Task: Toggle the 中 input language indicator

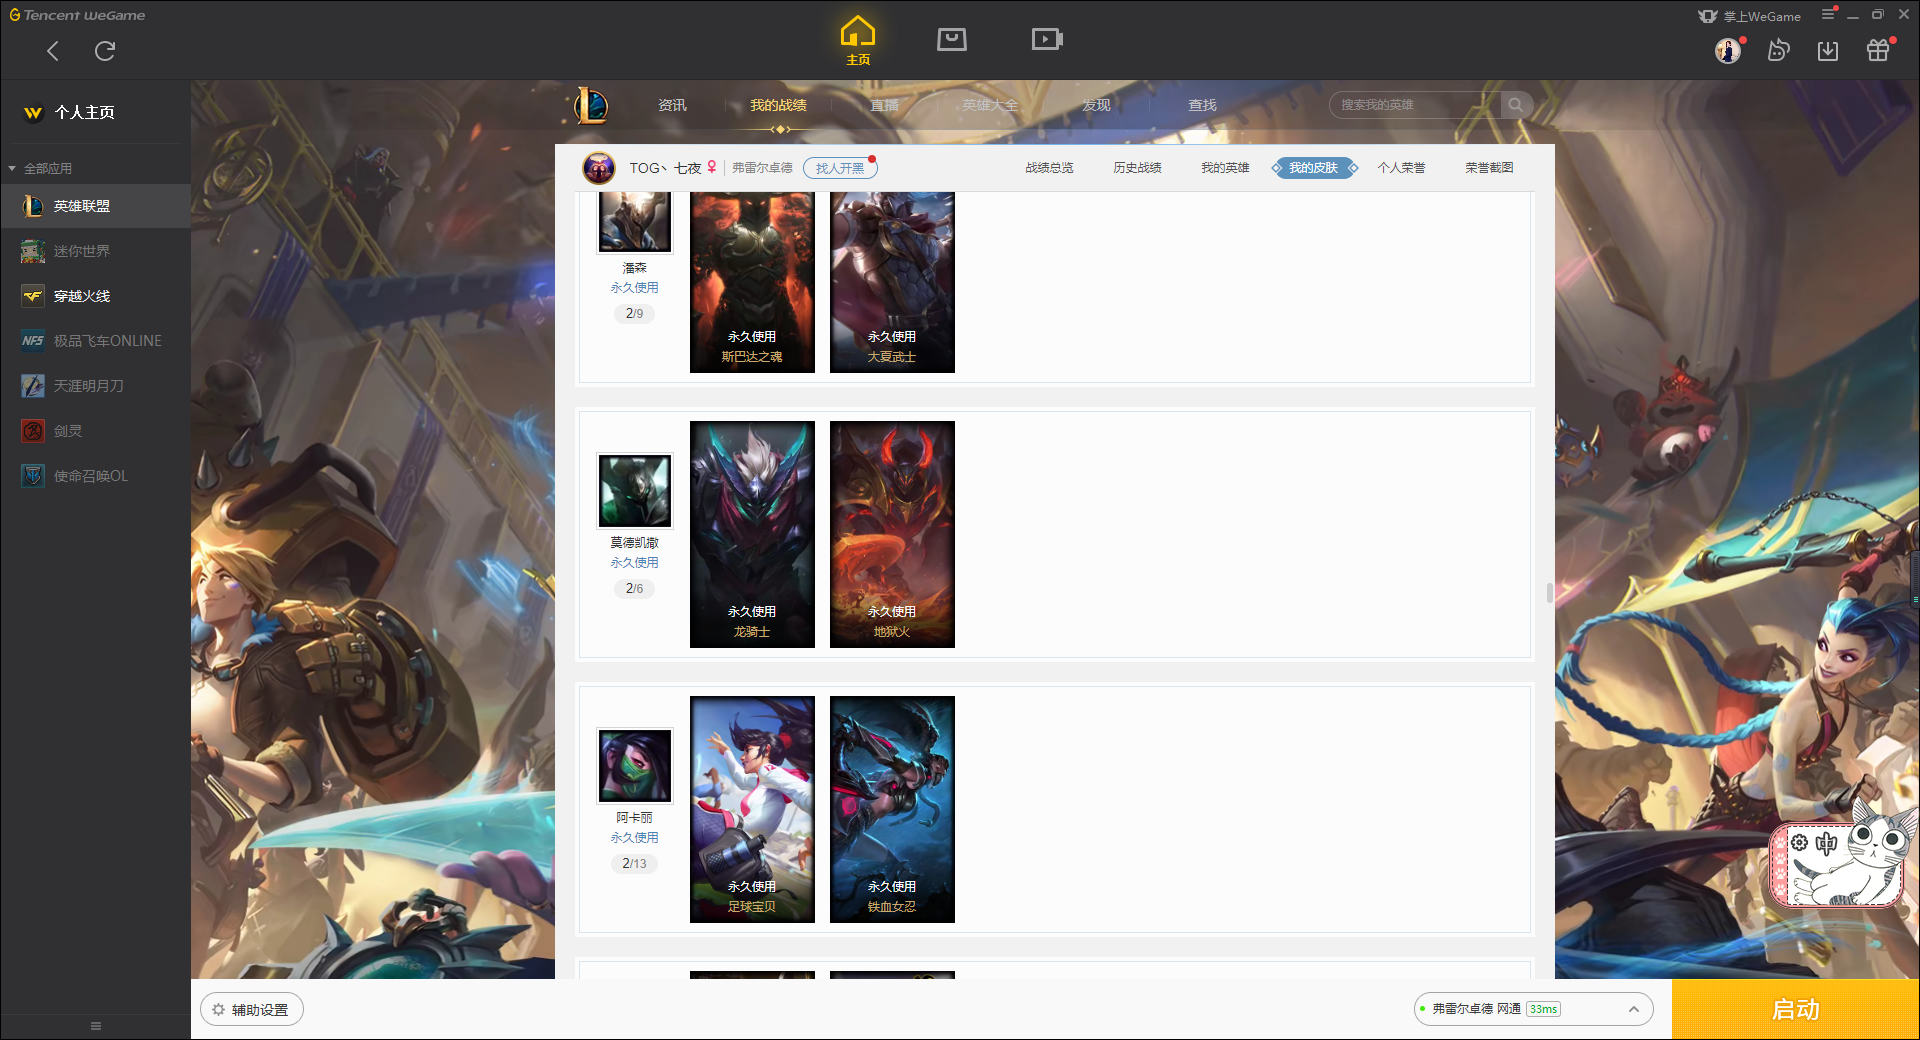Action: [x=1826, y=843]
